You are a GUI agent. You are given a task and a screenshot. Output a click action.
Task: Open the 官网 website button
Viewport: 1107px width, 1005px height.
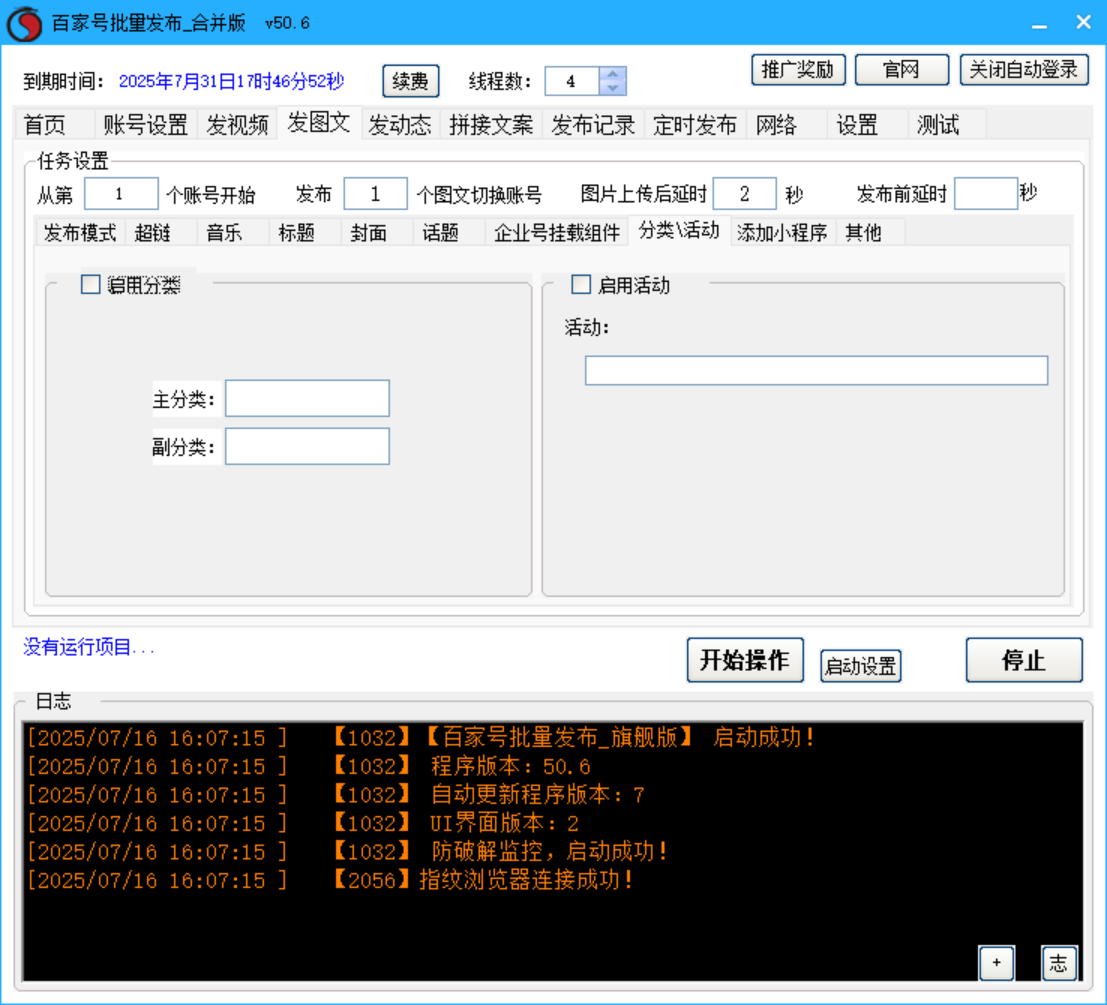click(902, 70)
